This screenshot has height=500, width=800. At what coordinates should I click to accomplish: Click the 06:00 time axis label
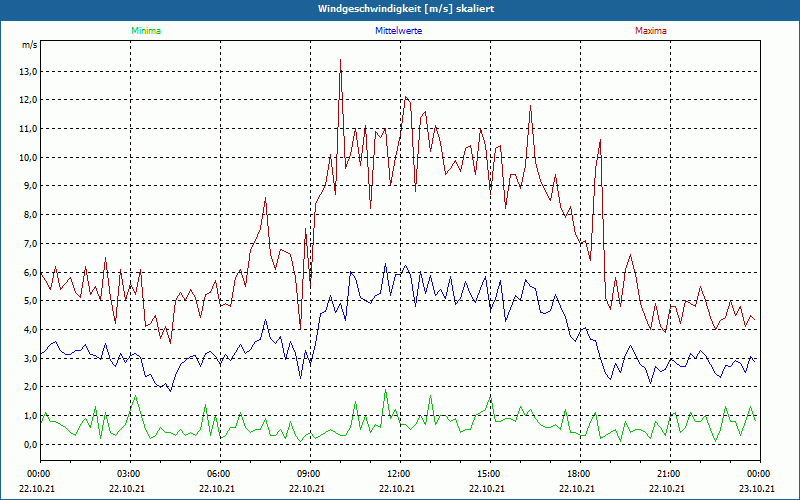220,474
